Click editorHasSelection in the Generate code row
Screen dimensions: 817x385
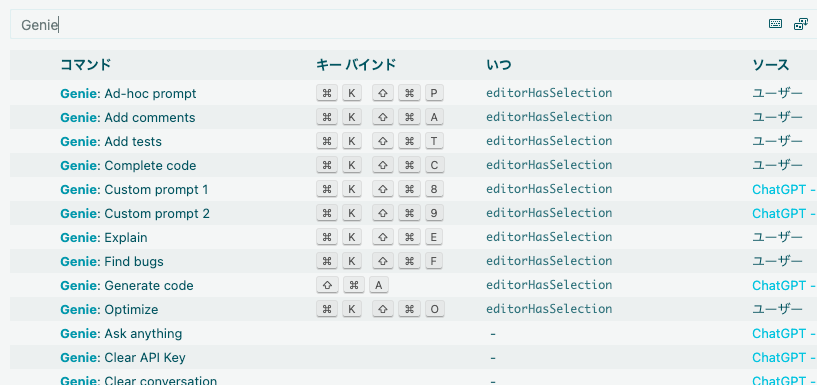[549, 285]
